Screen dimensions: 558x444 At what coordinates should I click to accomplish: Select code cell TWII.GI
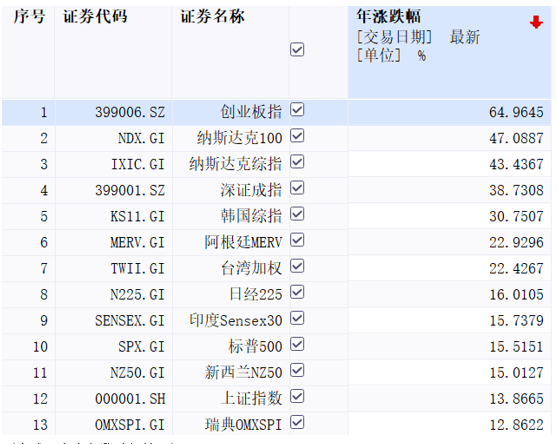pyautogui.click(x=138, y=269)
